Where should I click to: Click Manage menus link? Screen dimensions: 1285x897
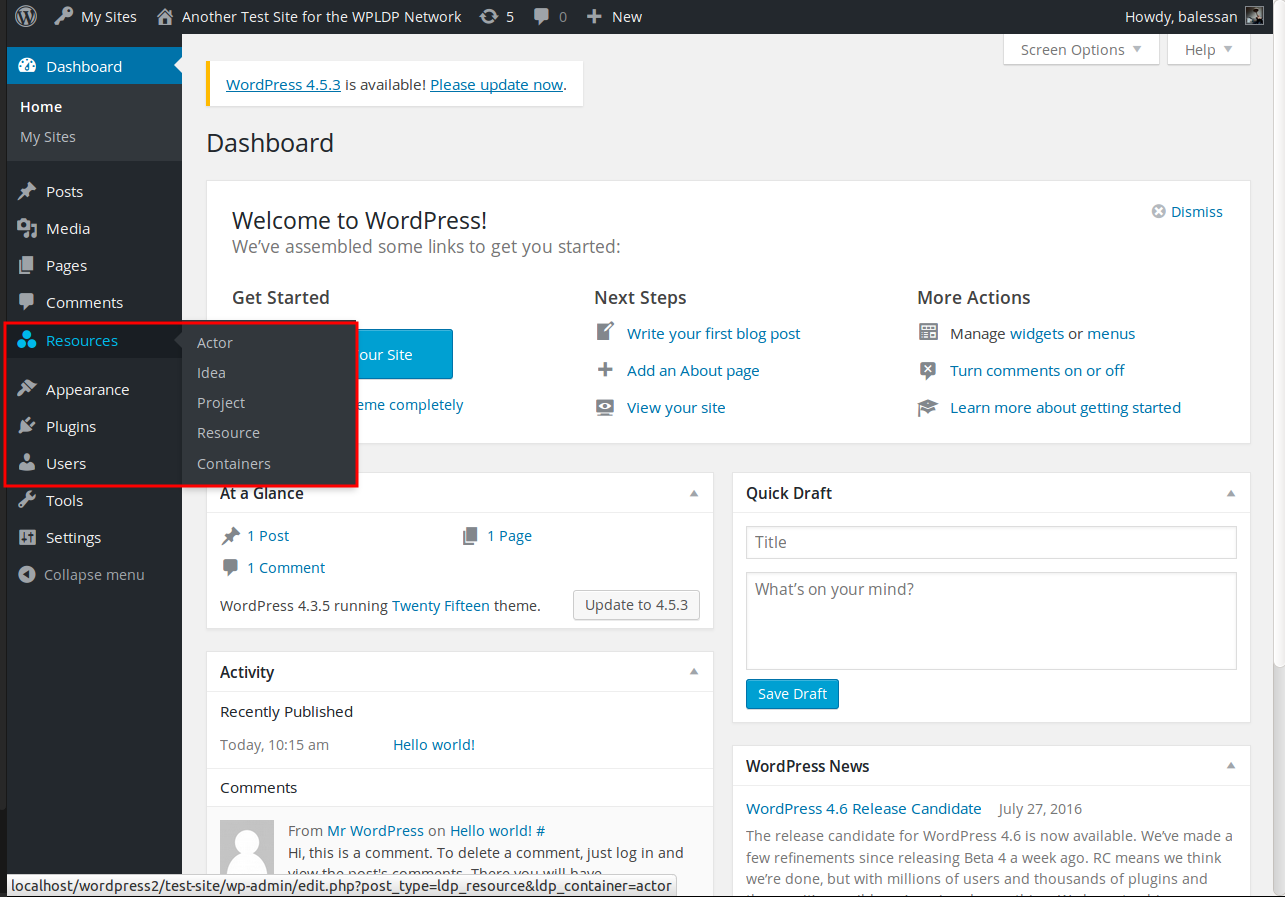coord(1111,334)
